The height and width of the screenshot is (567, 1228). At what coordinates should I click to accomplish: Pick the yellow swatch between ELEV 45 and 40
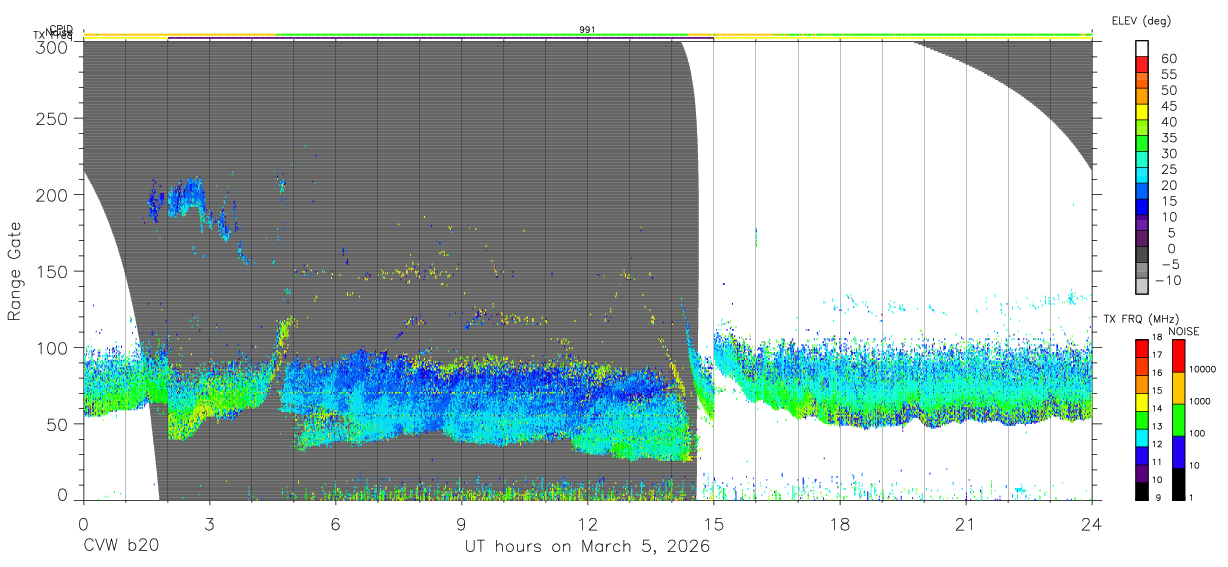1142,113
